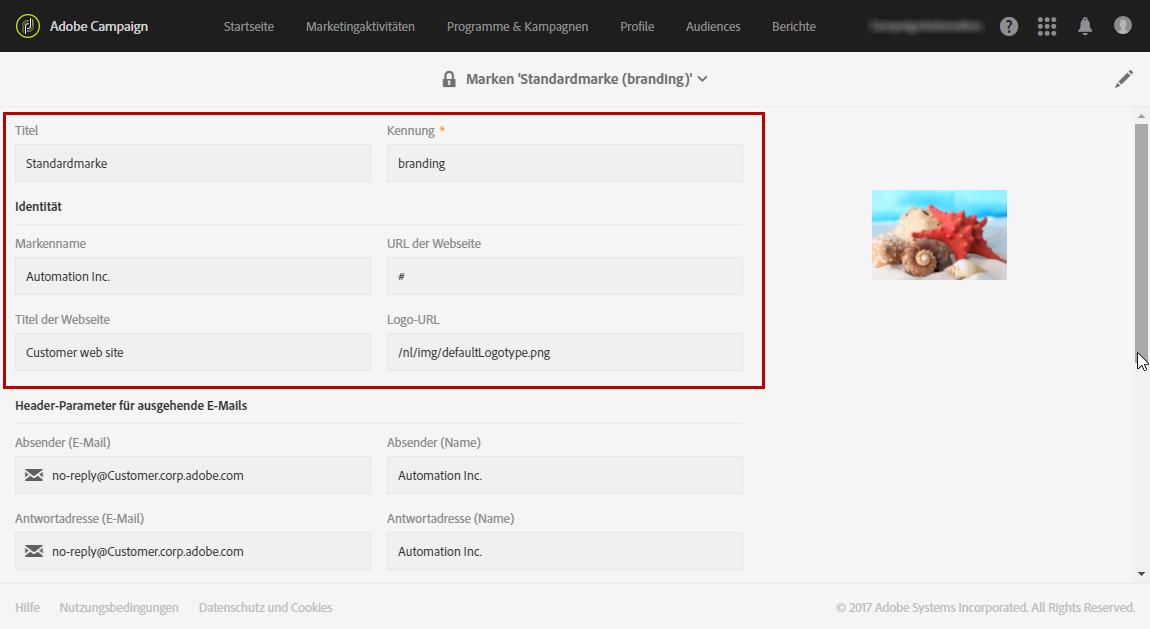Click the URL der Webseite field

565,276
